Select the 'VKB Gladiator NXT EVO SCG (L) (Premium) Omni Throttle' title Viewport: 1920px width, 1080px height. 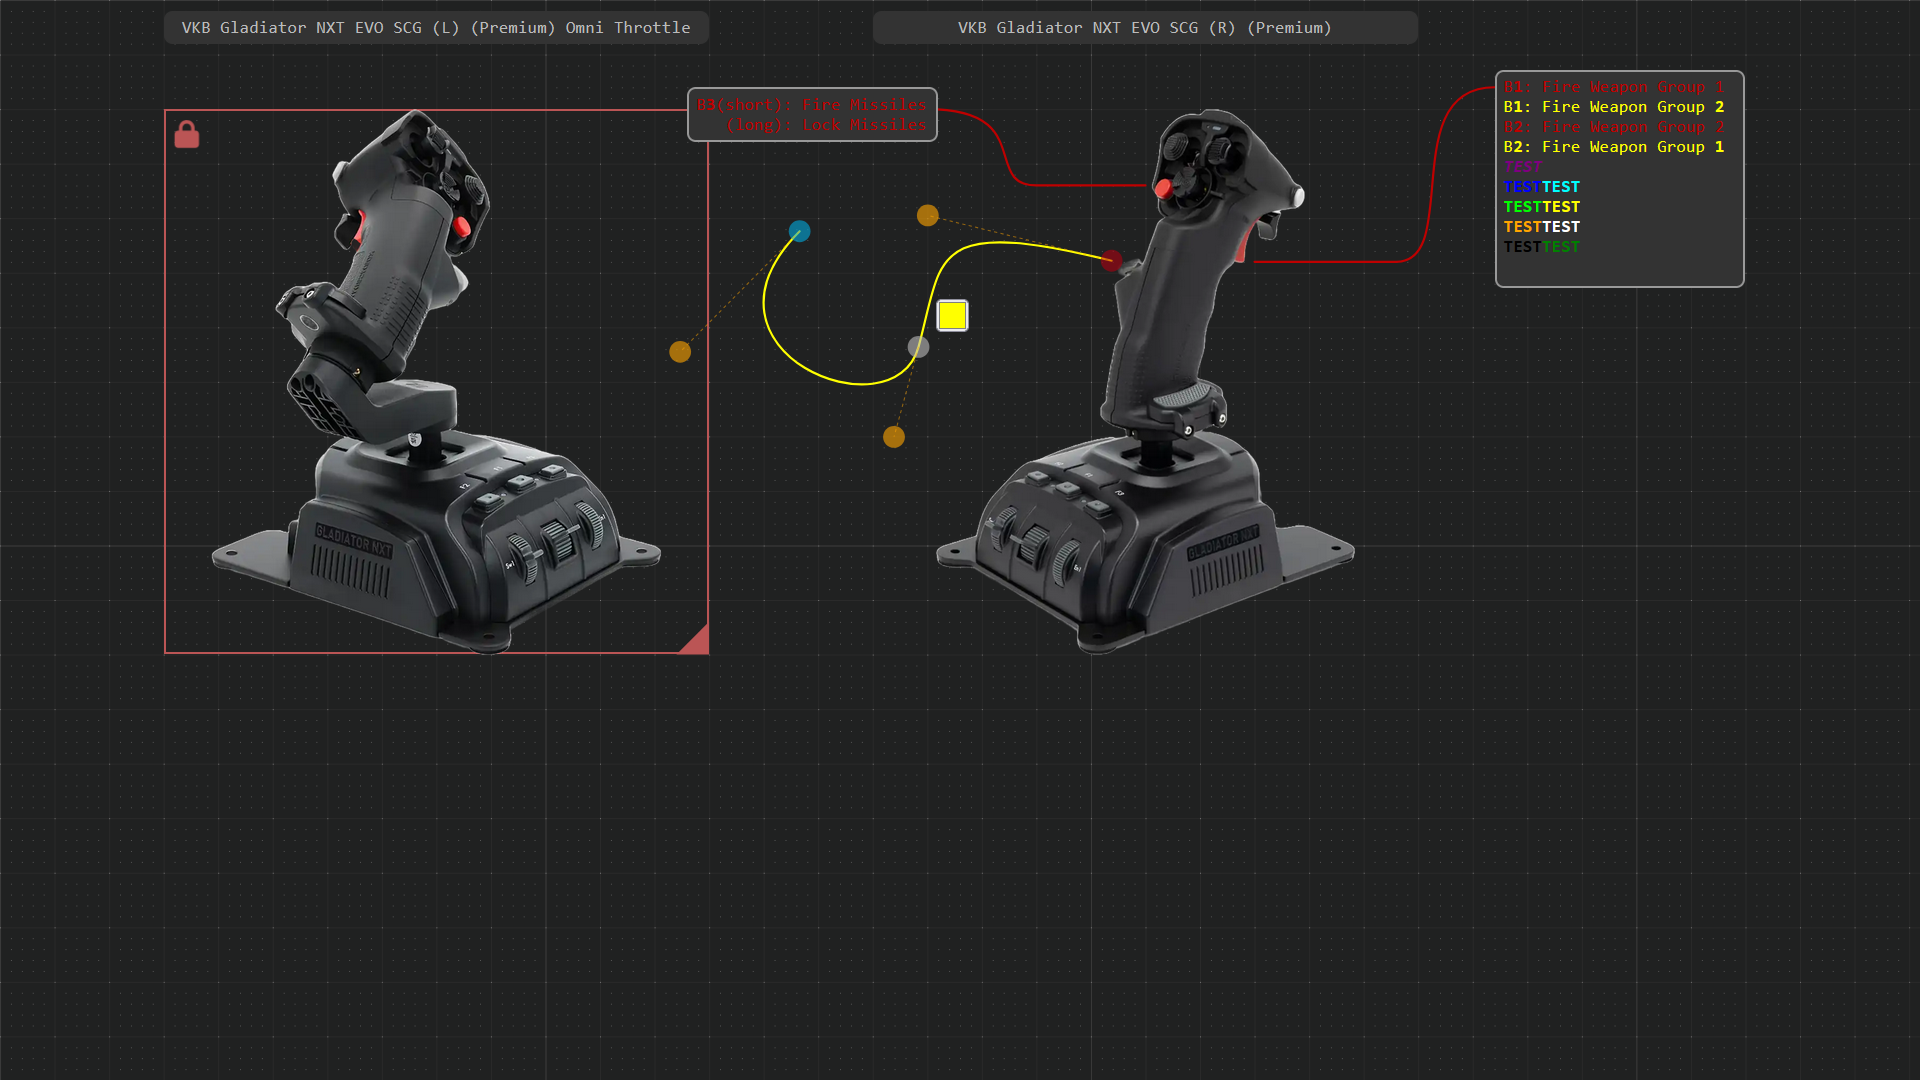click(436, 28)
